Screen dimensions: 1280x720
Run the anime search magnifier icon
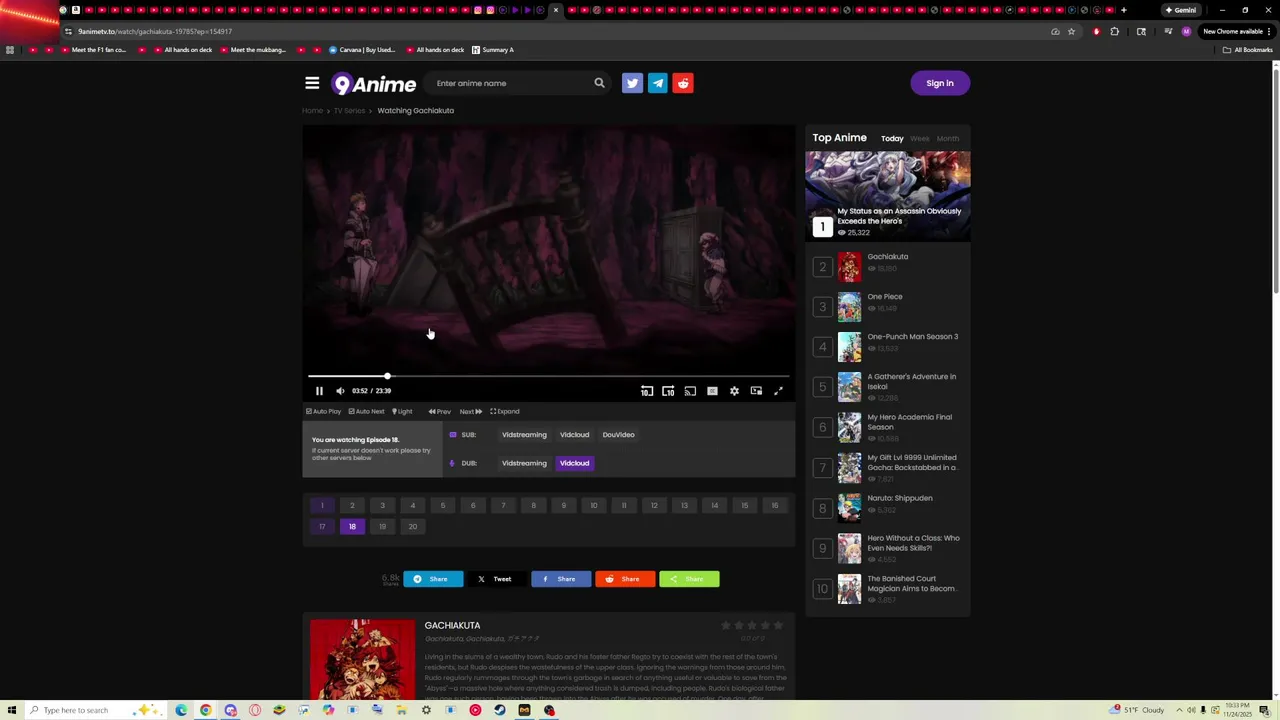coord(599,83)
